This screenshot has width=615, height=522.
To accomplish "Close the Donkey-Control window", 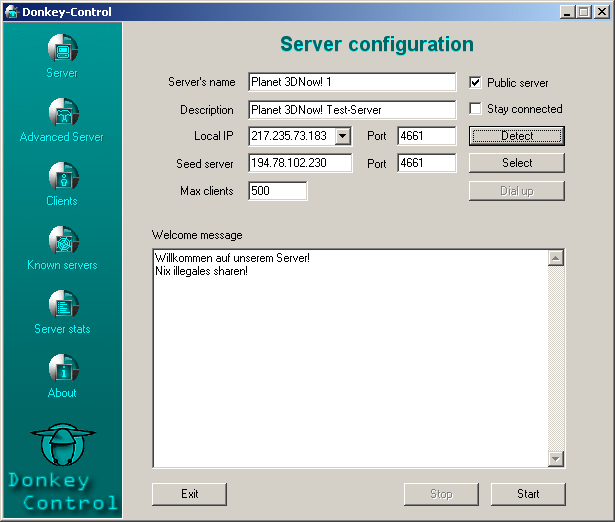I will (x=602, y=12).
